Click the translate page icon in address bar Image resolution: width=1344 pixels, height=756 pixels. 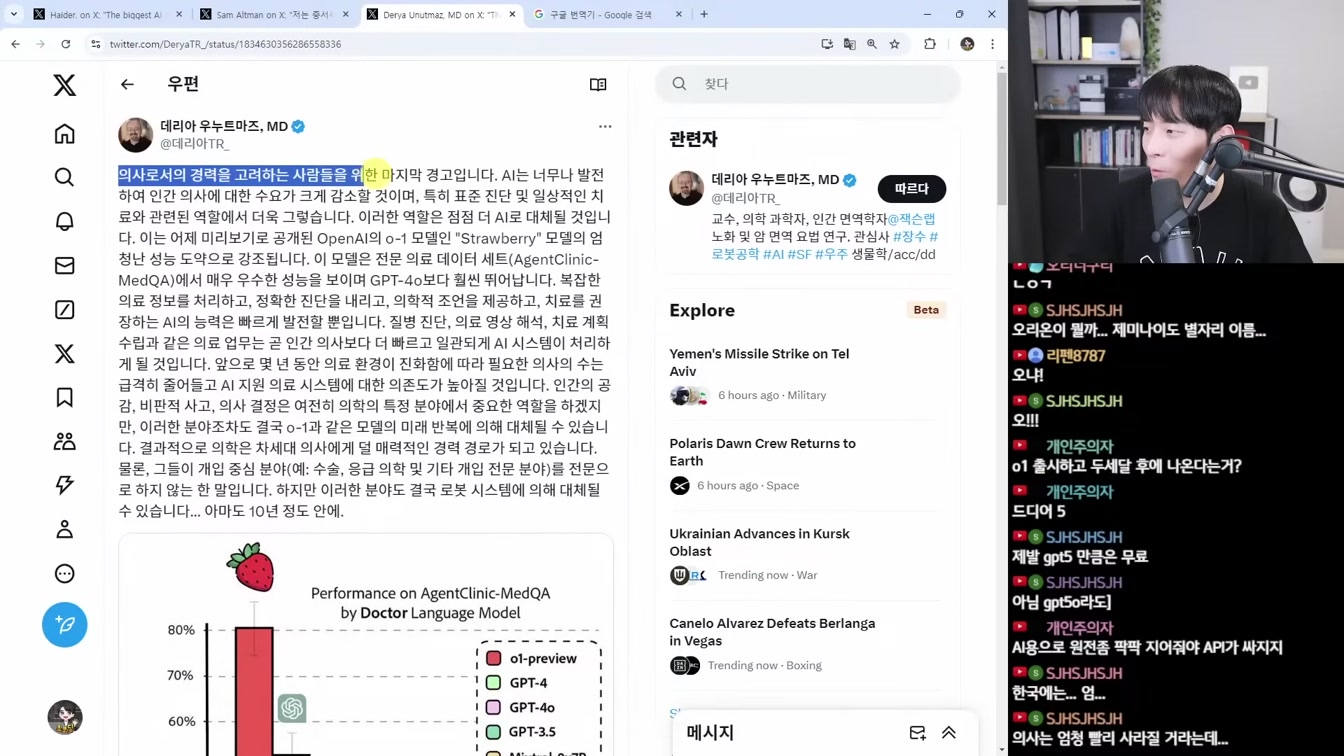[849, 44]
